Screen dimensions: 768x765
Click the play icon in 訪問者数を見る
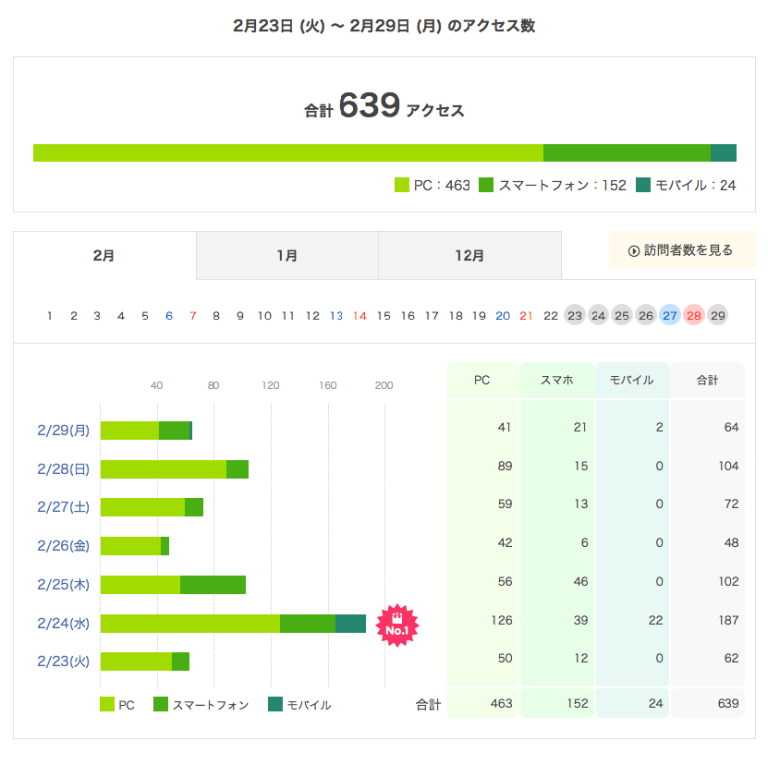point(634,251)
